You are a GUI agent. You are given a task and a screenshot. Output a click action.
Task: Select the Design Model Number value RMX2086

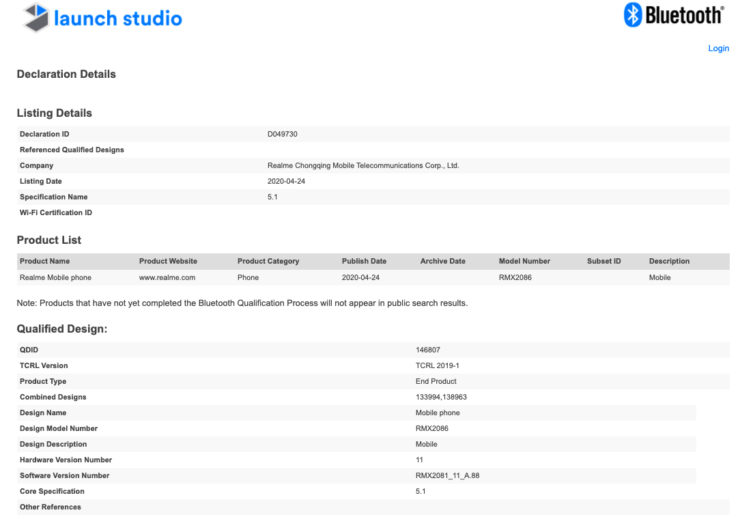pos(432,428)
